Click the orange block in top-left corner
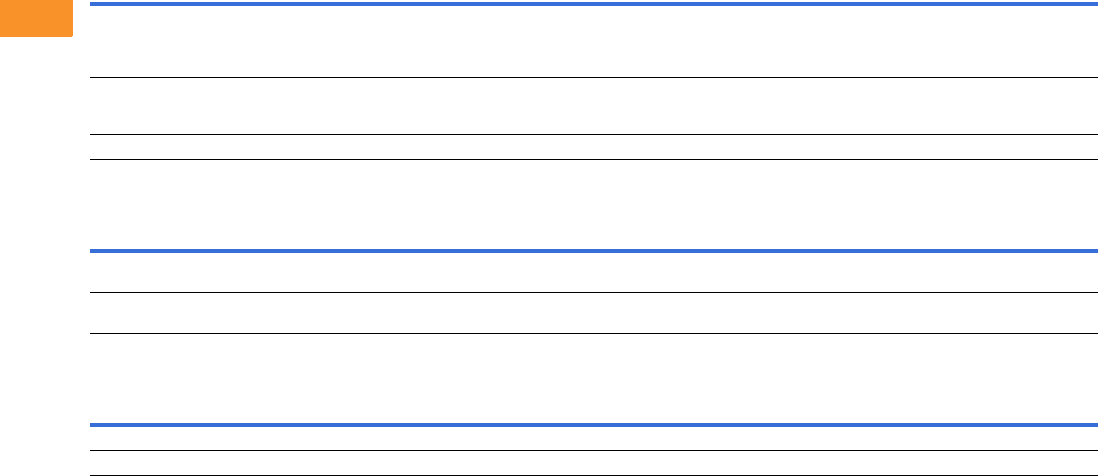This screenshot has width=1098, height=476. pyautogui.click(x=36, y=18)
